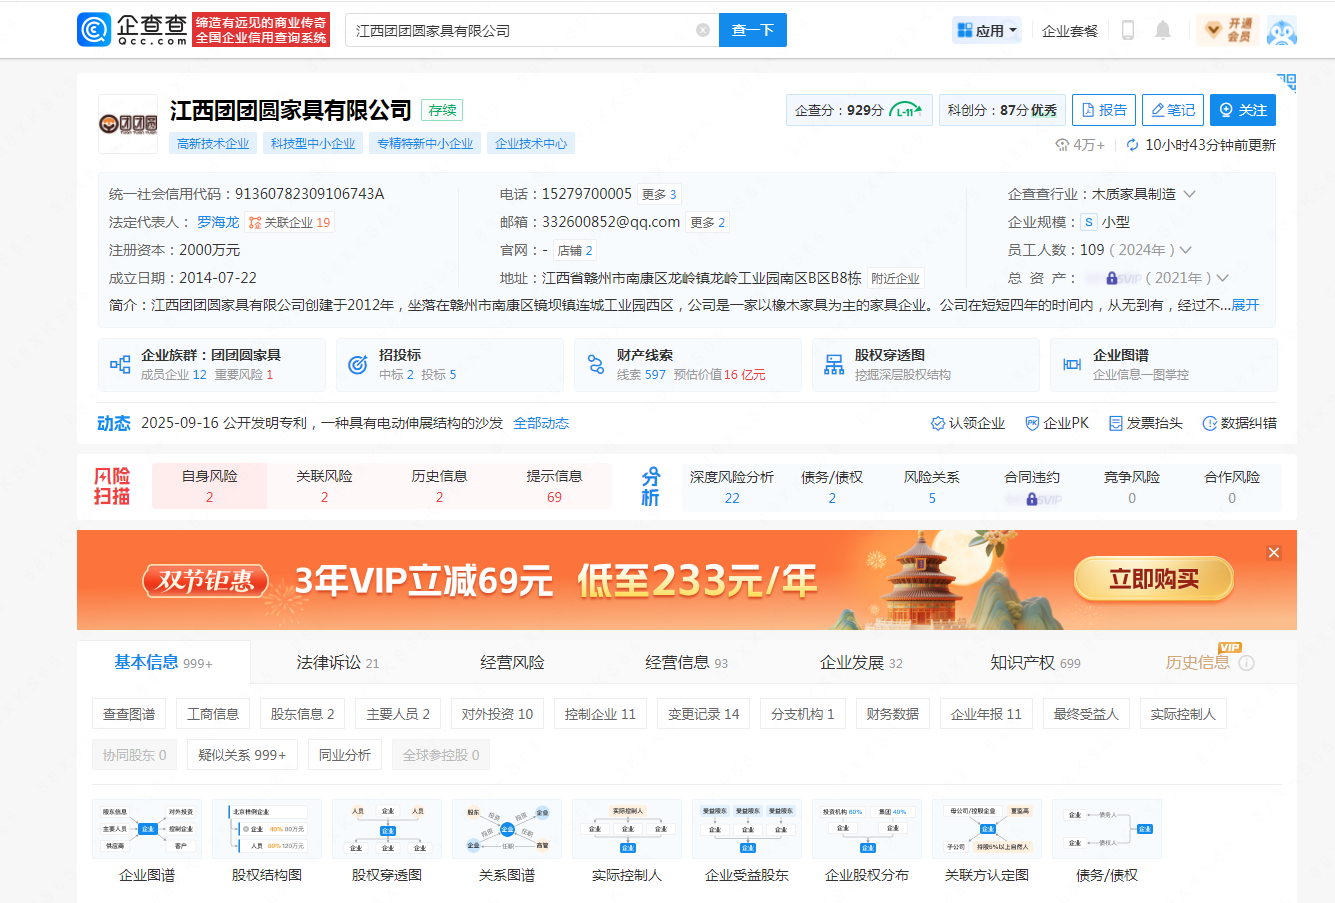Expand the company introduction with 展开
Image resolution: width=1335 pixels, height=903 pixels.
click(1245, 305)
